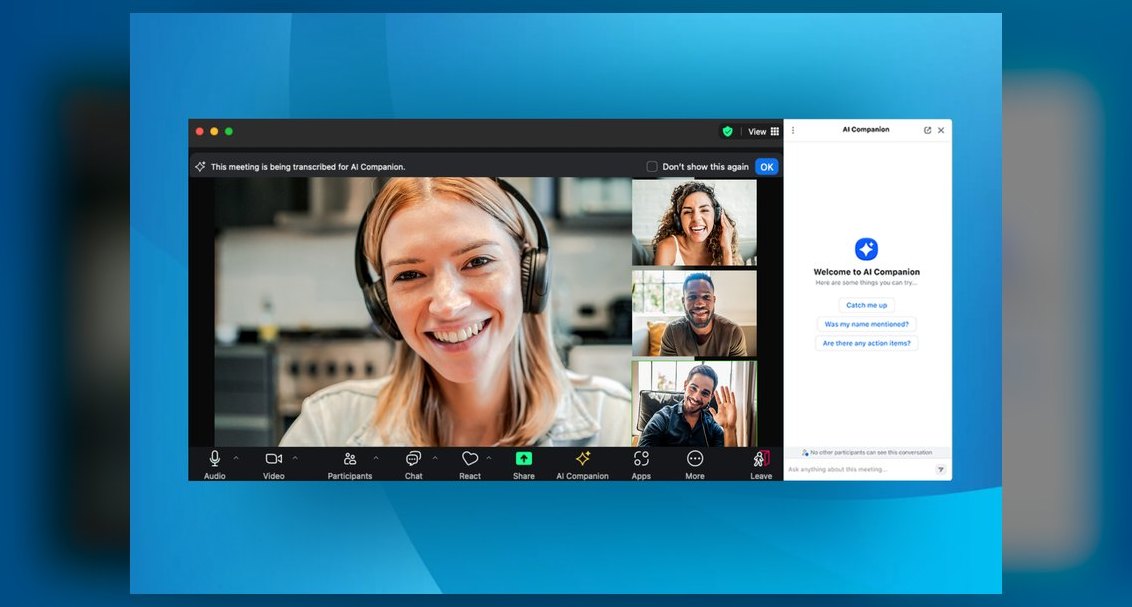Click Was my name mentioned? suggestion
1132x607 pixels.
[x=866, y=324]
